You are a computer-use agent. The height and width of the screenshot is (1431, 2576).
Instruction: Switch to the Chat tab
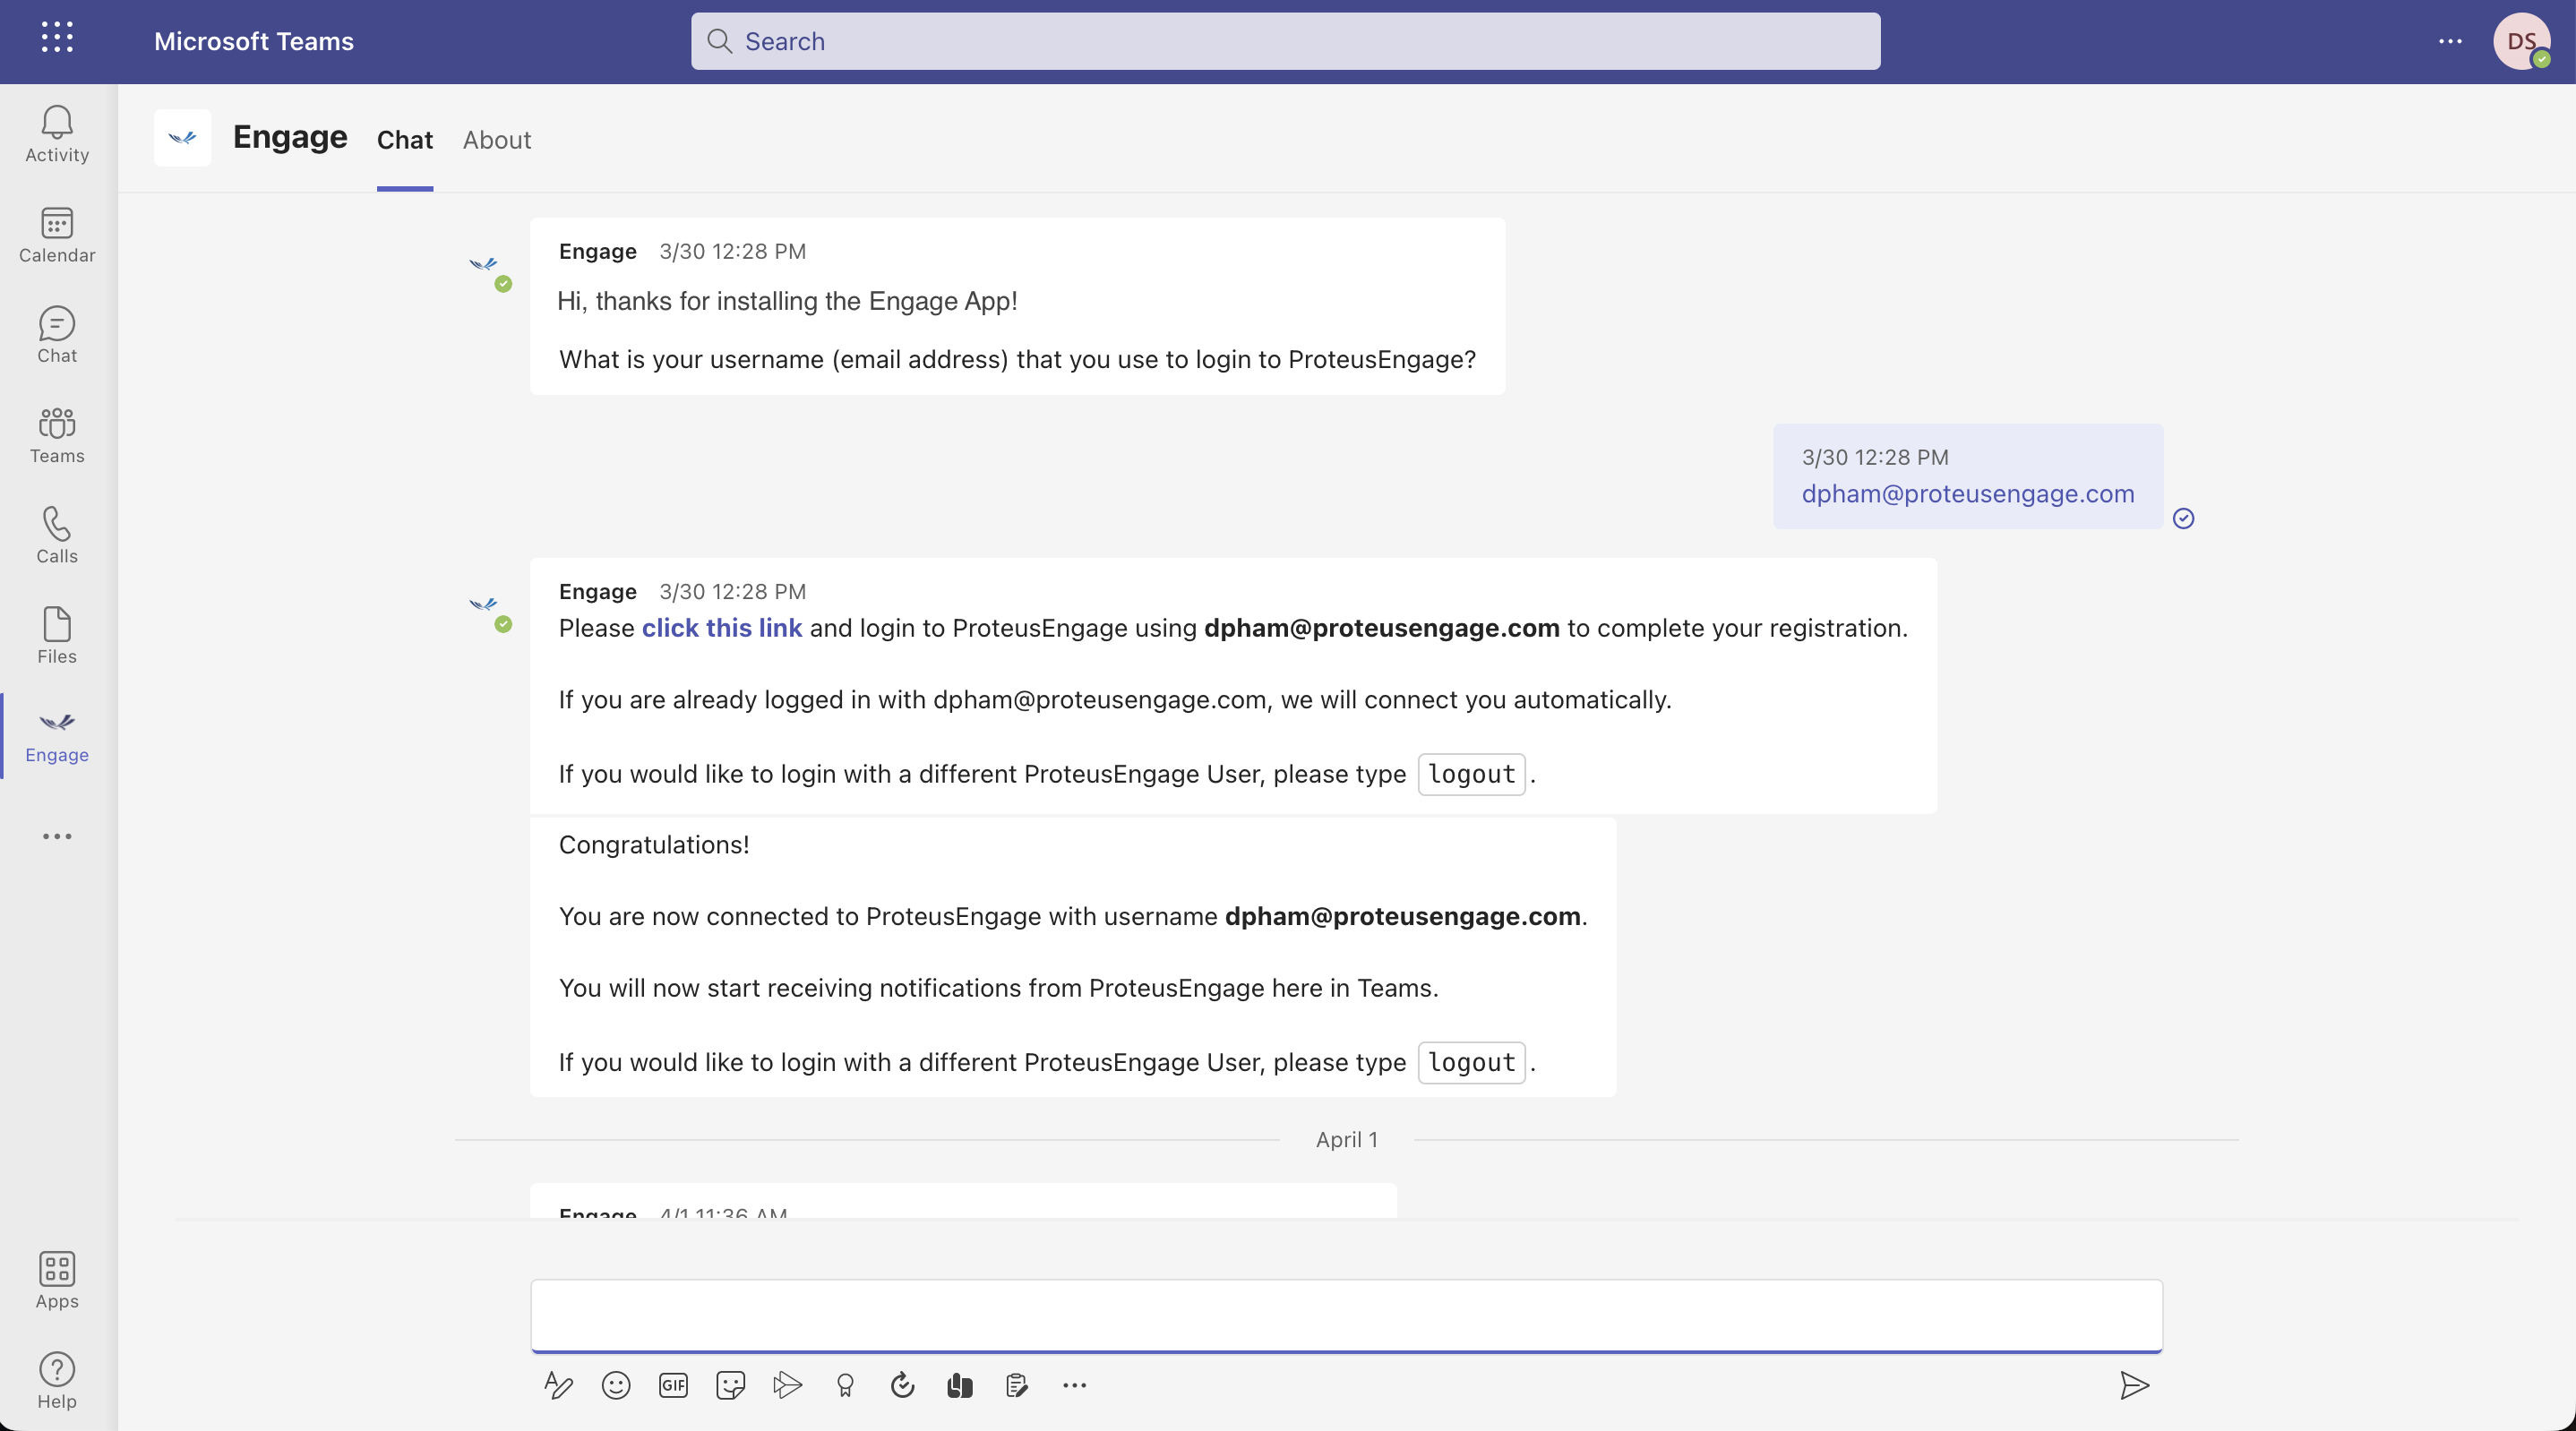405,140
